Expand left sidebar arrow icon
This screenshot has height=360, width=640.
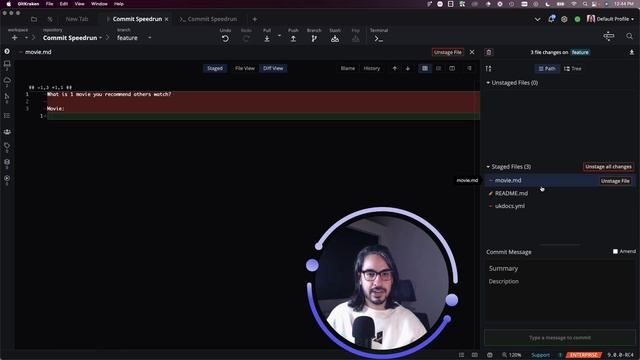(7, 51)
